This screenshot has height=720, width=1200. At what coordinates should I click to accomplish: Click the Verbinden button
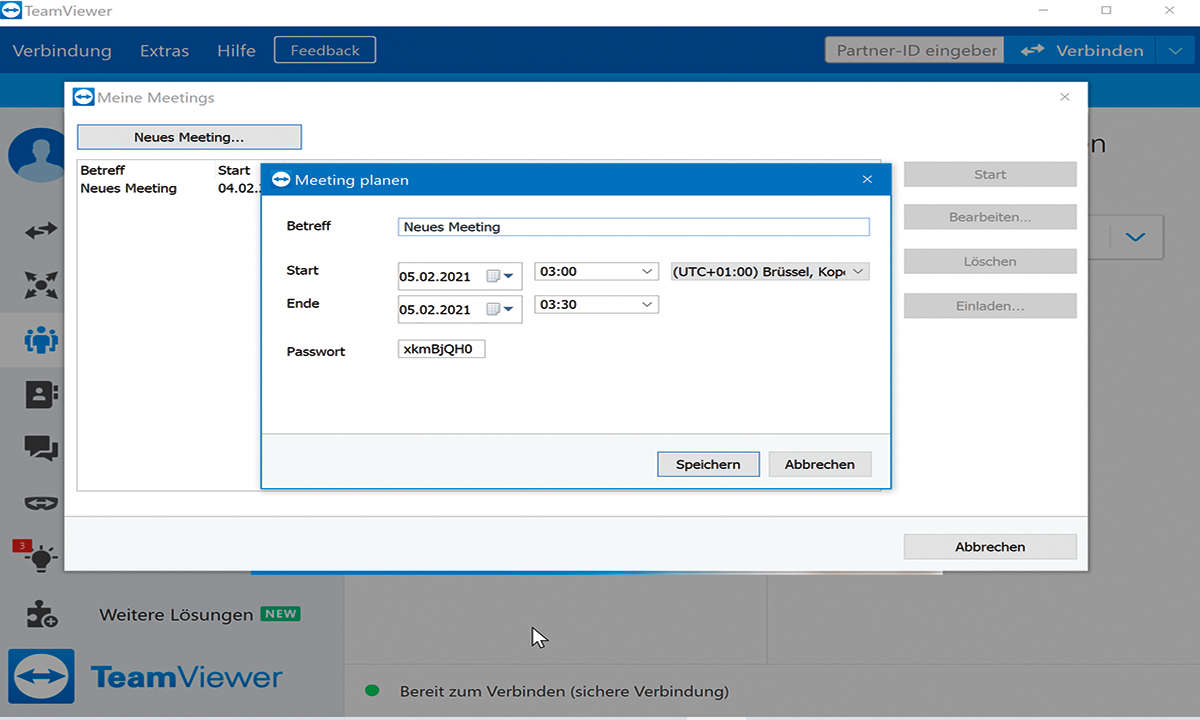coord(1081,50)
